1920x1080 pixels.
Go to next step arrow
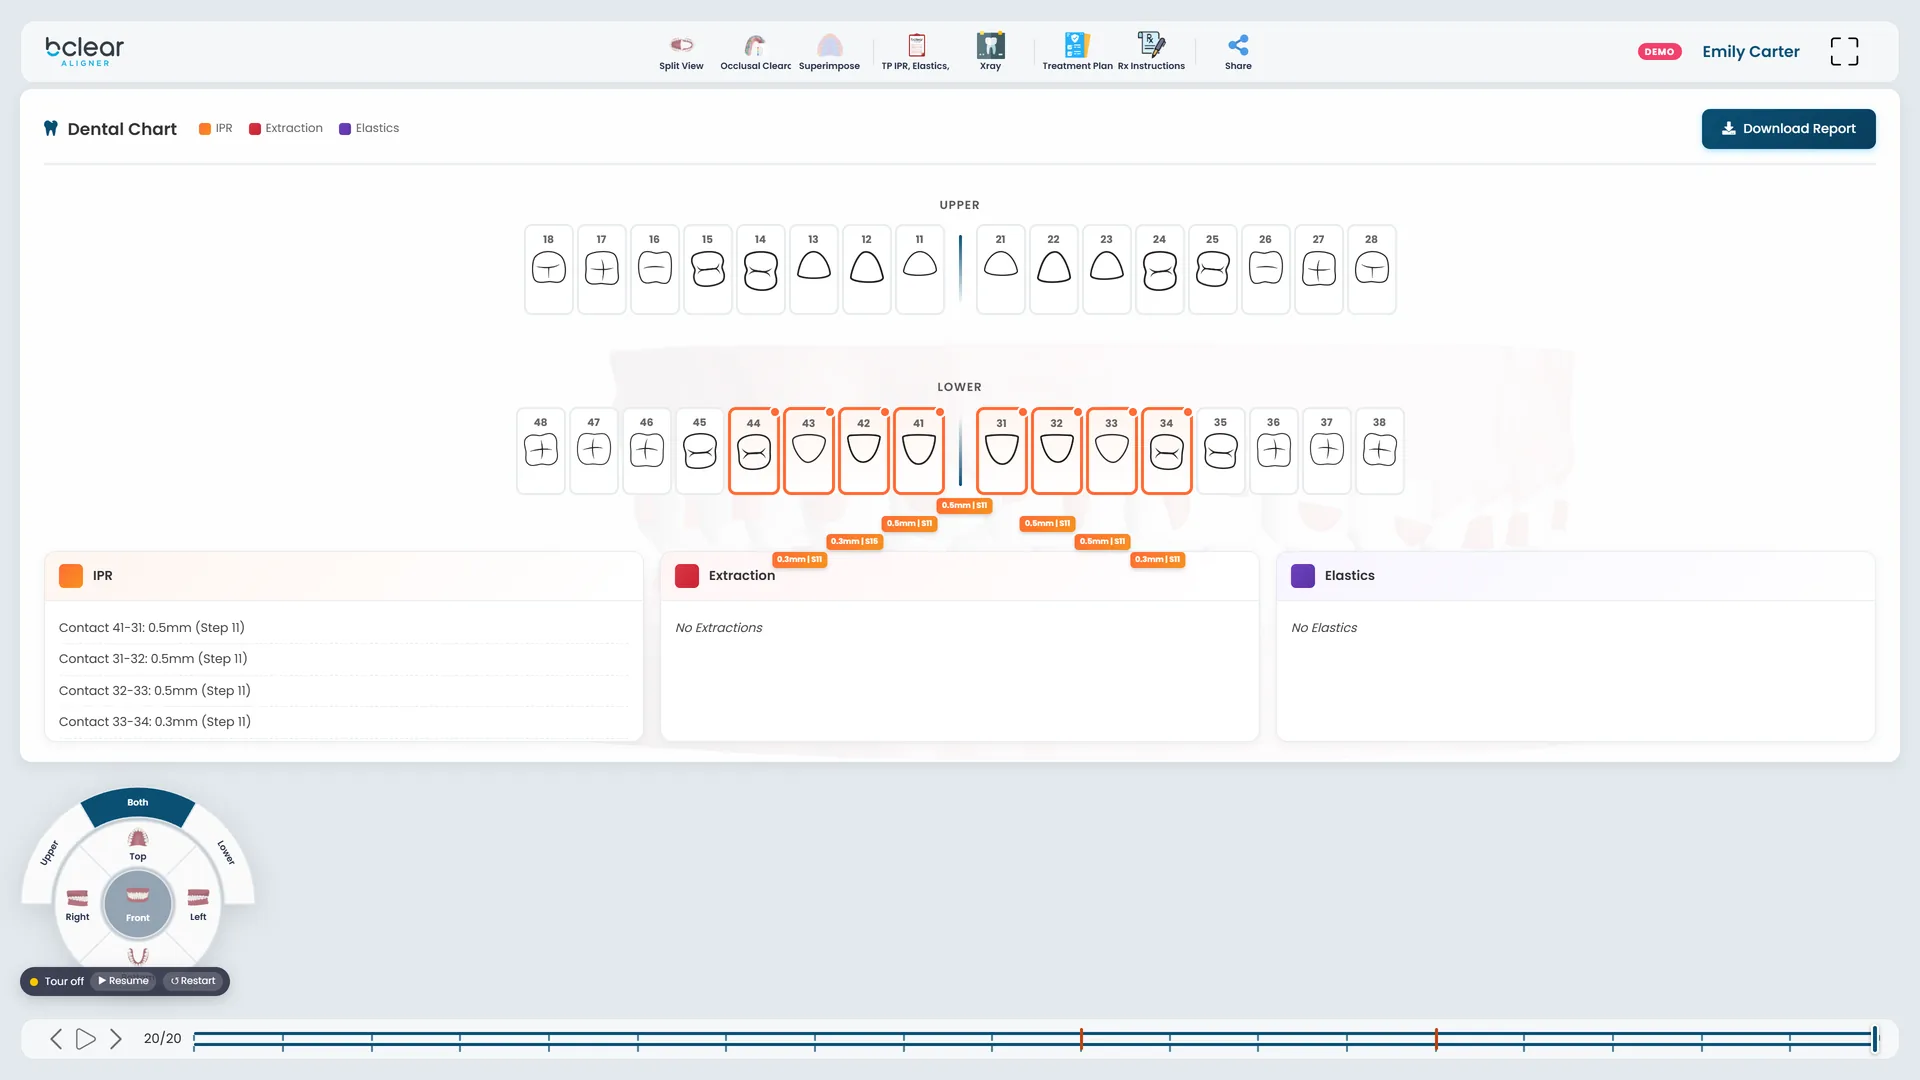click(116, 1039)
